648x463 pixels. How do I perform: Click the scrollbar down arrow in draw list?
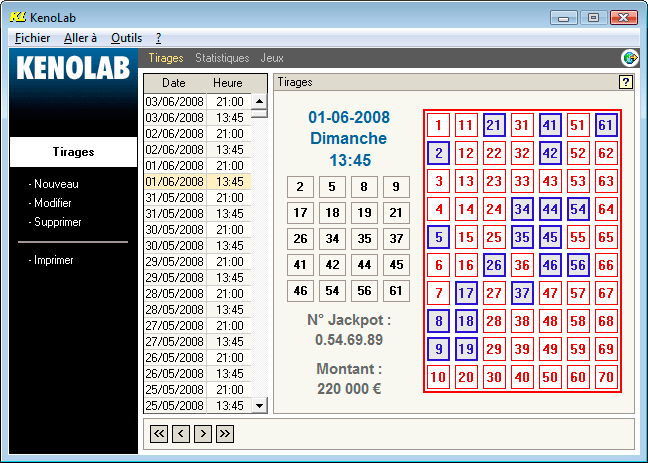click(x=260, y=406)
